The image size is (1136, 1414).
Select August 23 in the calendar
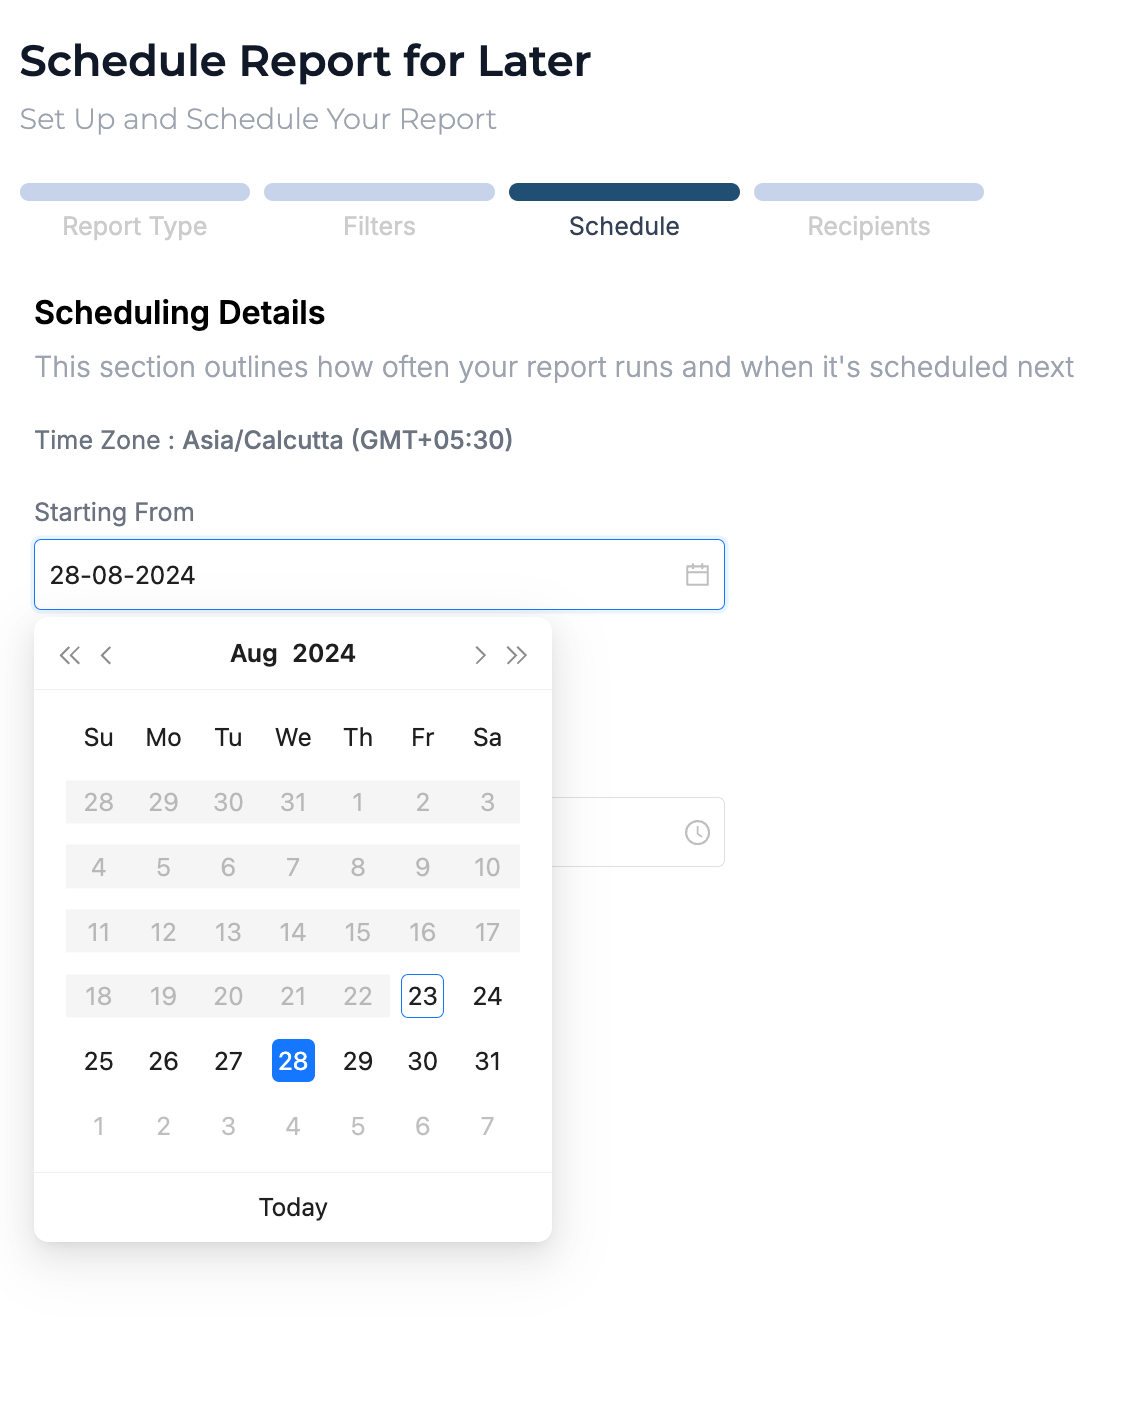[x=422, y=996]
